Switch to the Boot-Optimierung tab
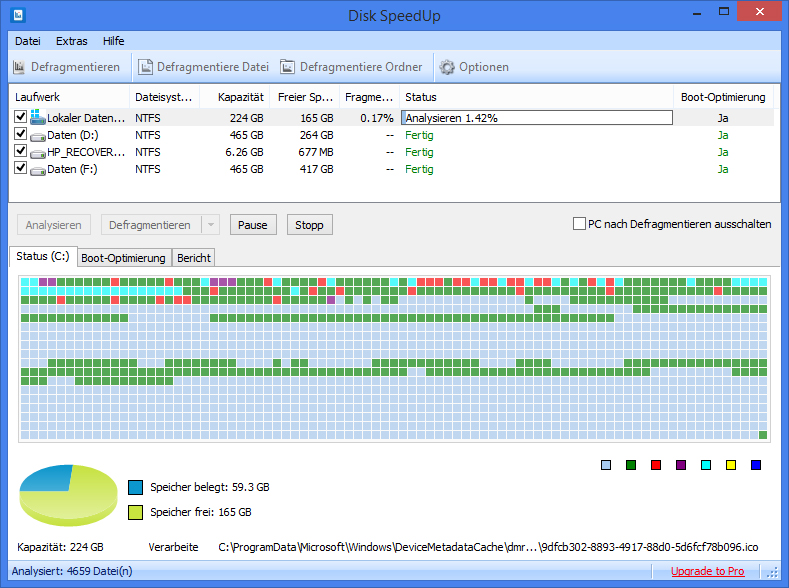The height and width of the screenshot is (588, 789). point(123,258)
